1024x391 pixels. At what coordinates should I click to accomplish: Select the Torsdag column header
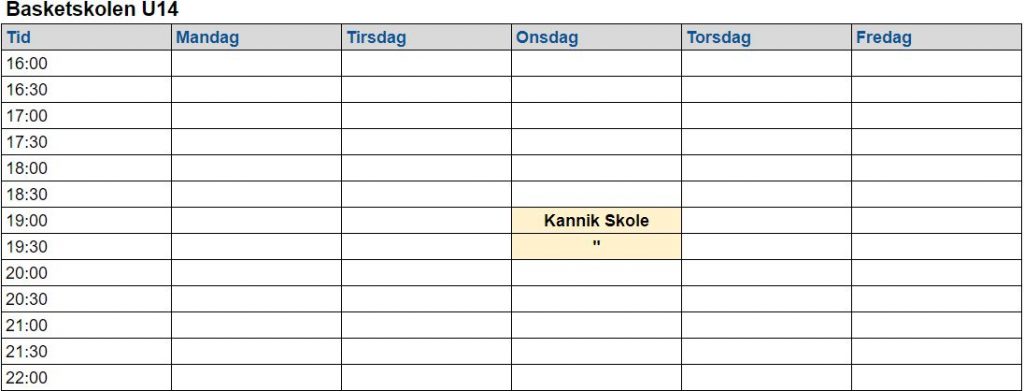pos(766,37)
